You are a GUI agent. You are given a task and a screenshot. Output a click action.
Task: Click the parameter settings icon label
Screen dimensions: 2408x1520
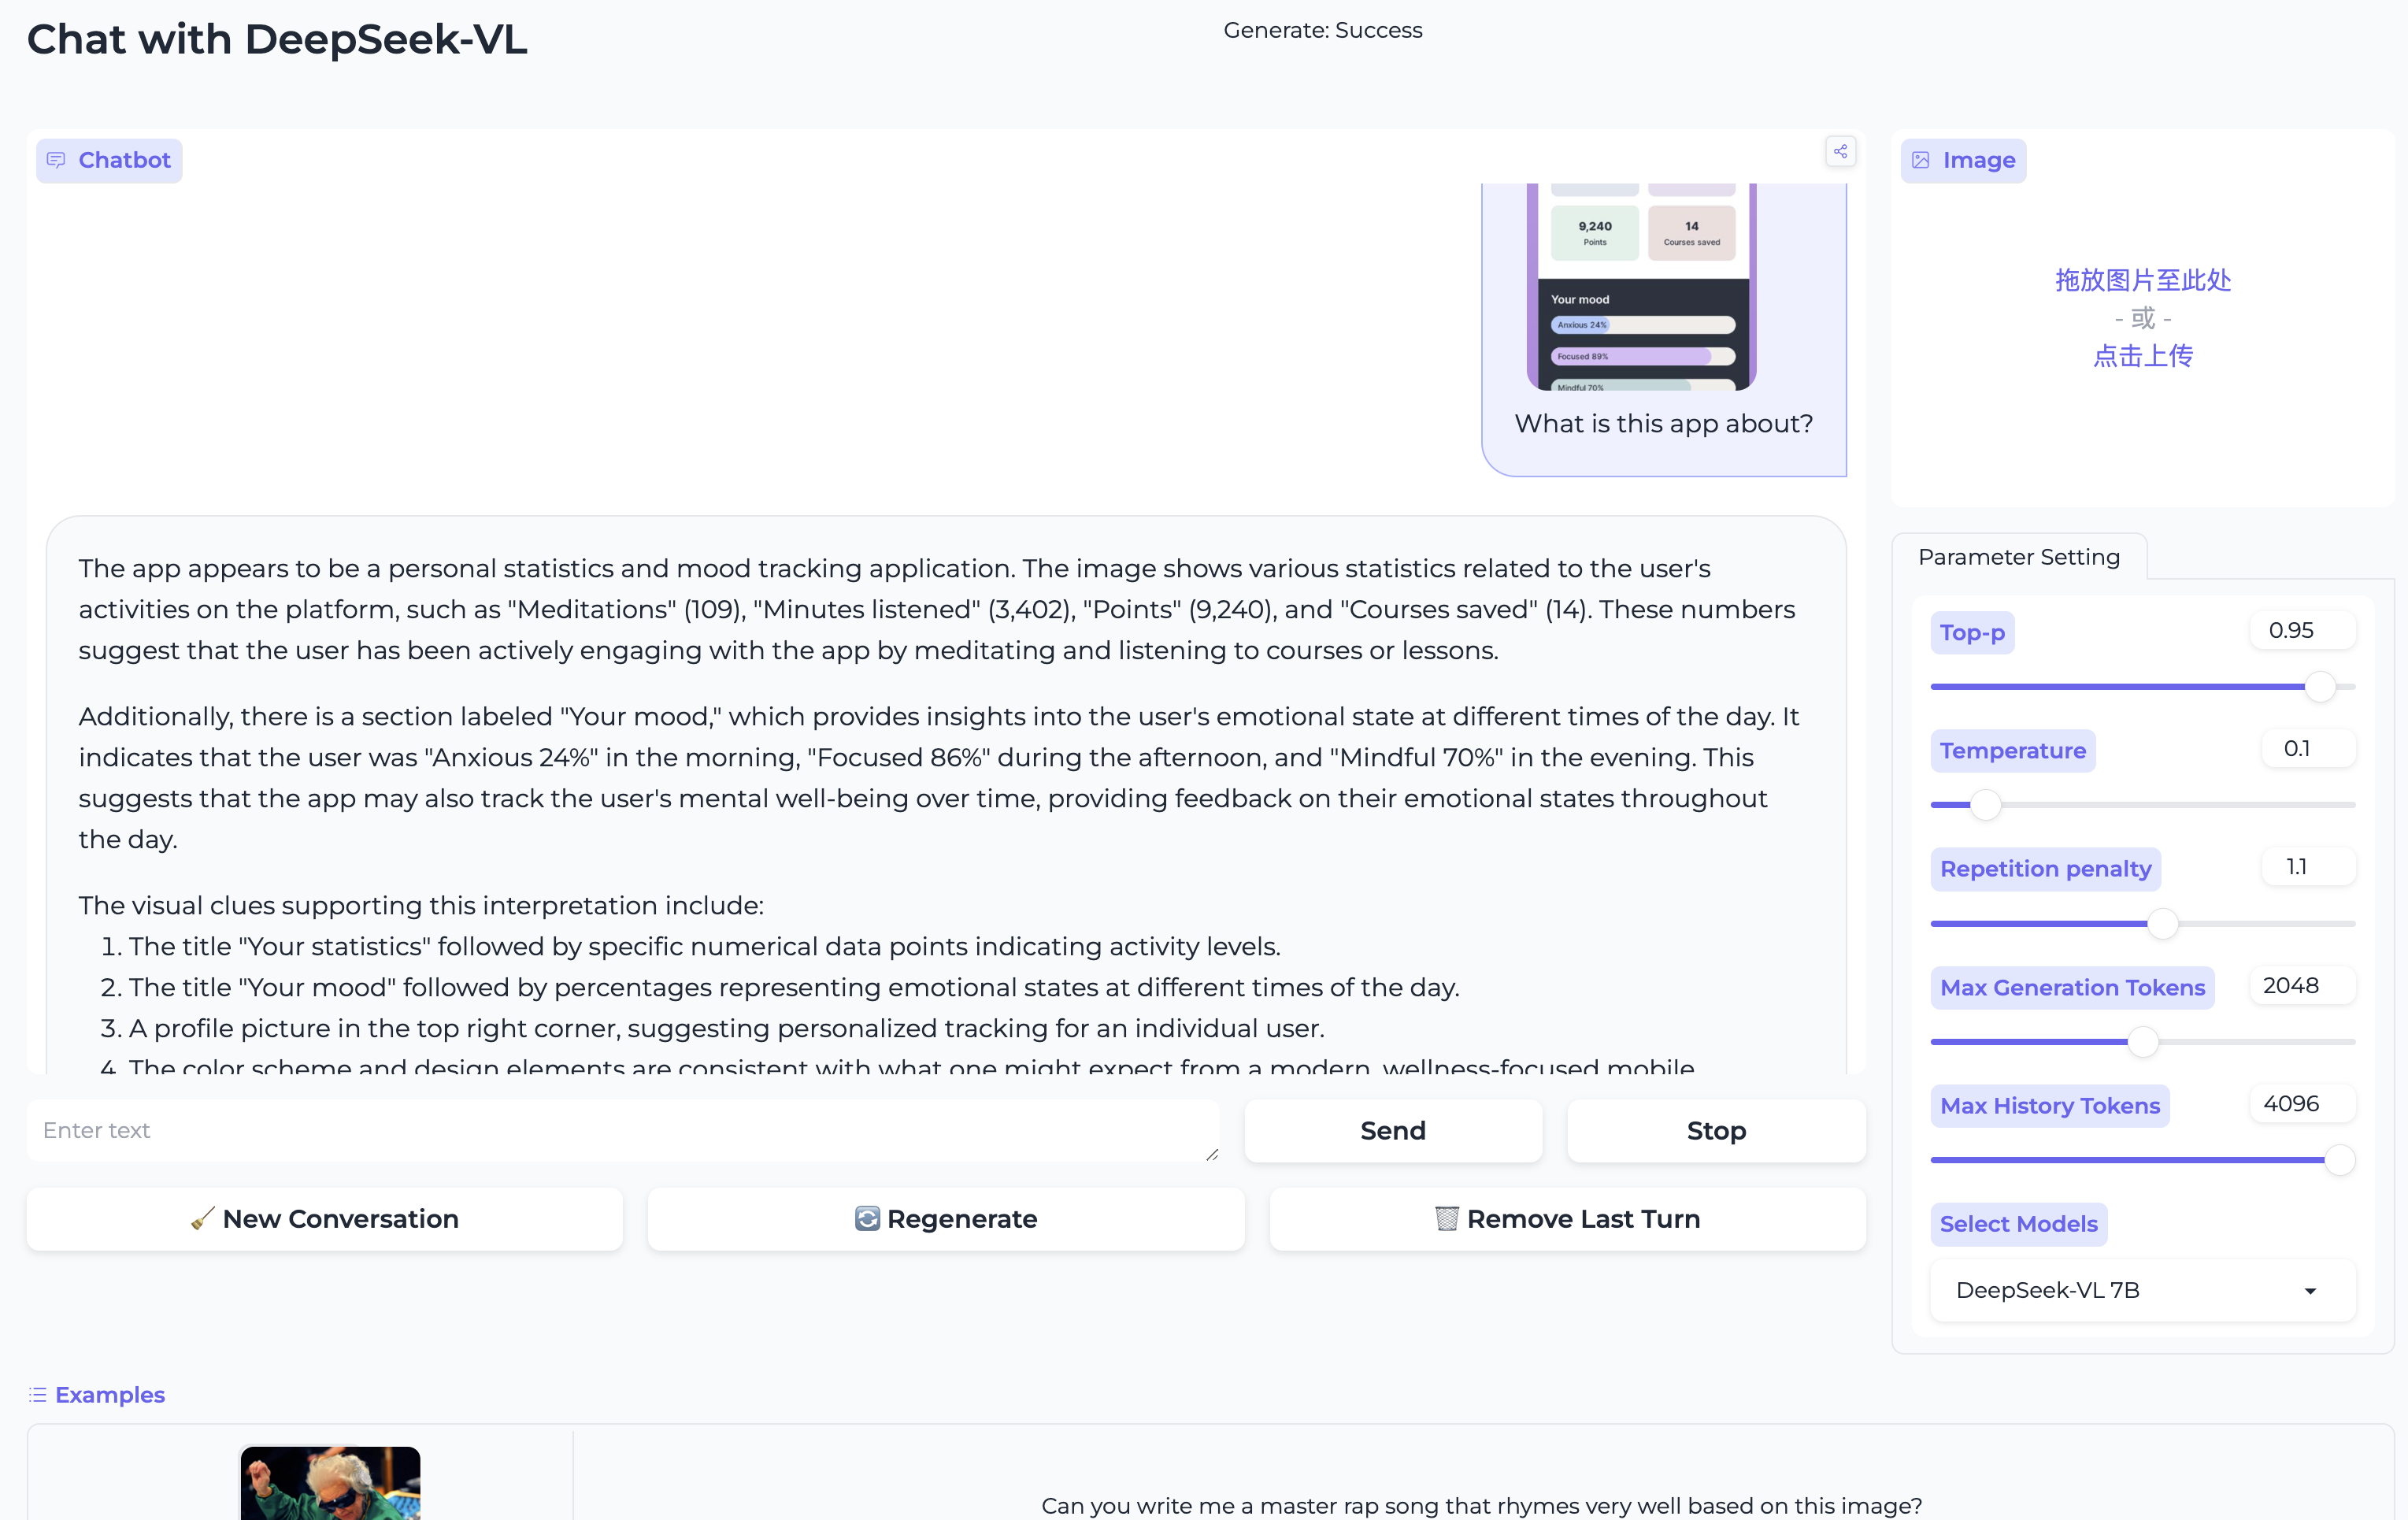tap(2020, 557)
